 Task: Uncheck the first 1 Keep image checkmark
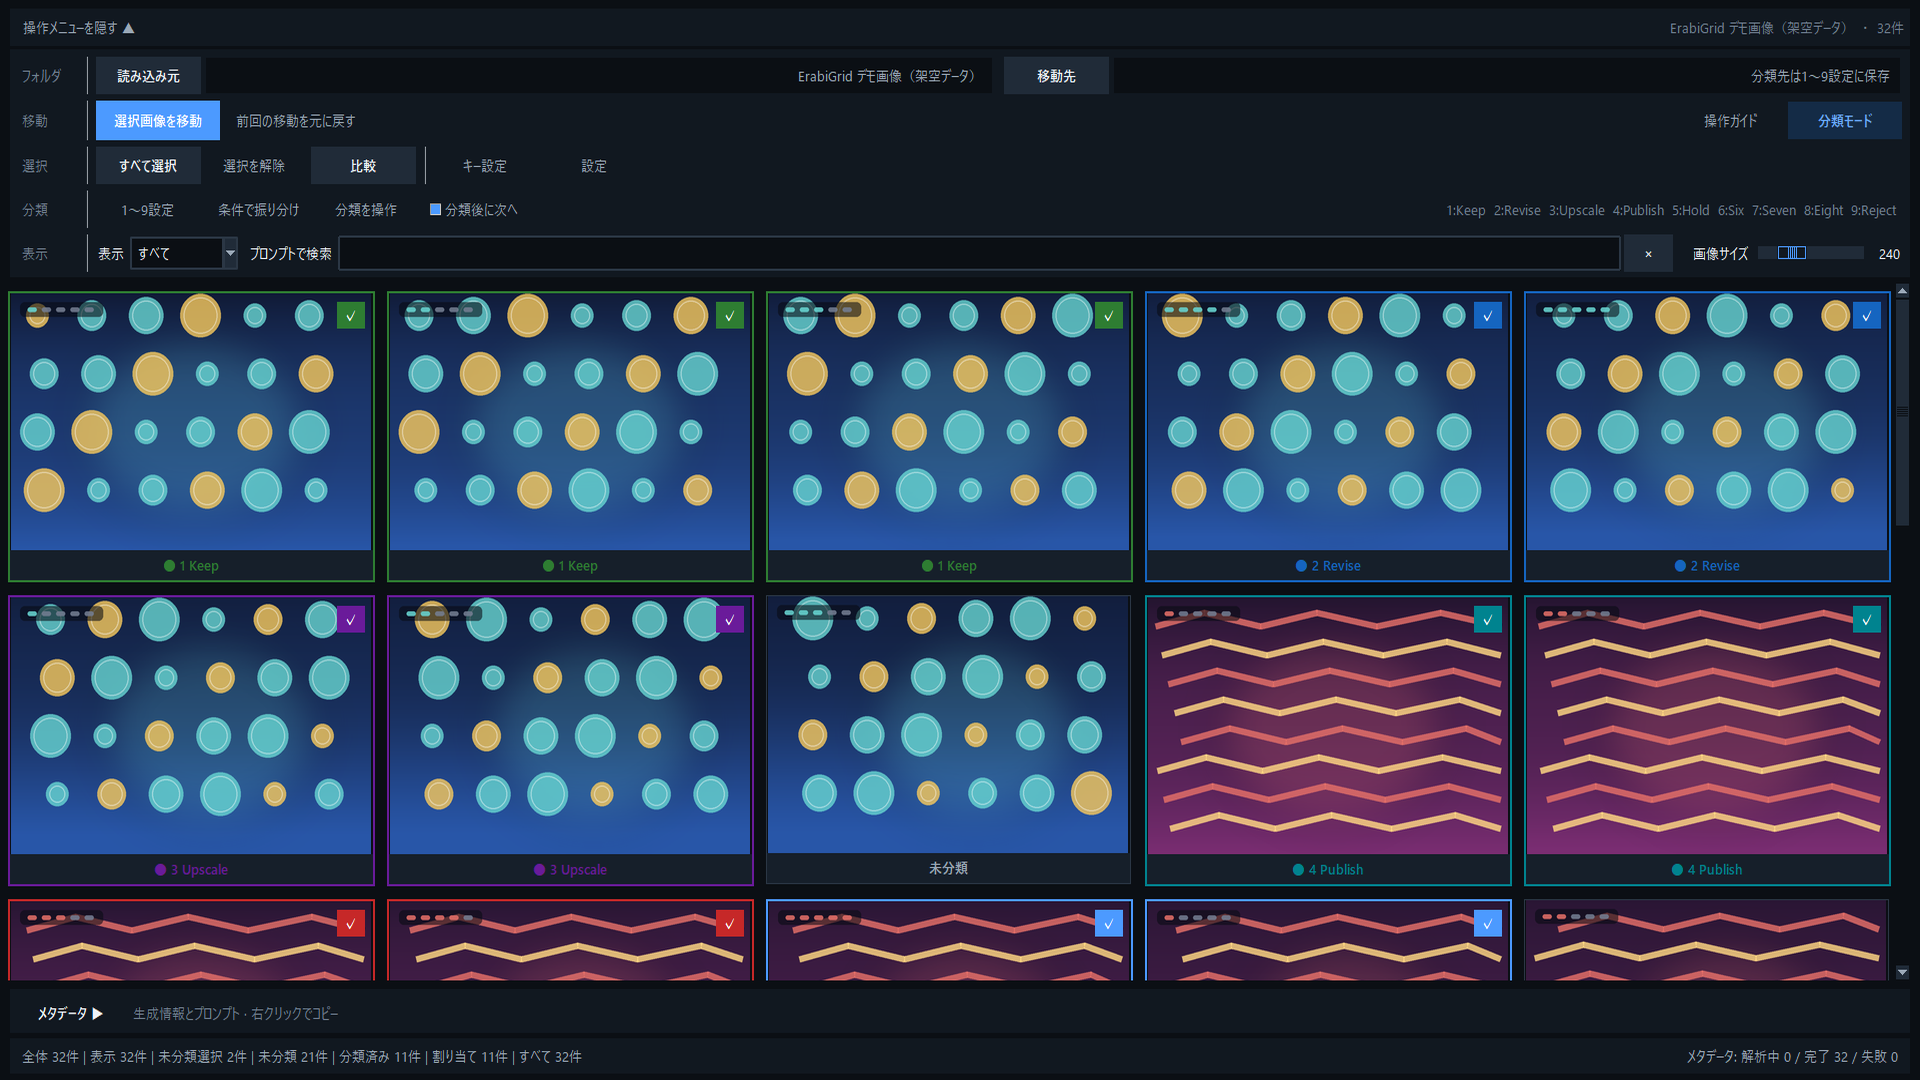pos(351,316)
